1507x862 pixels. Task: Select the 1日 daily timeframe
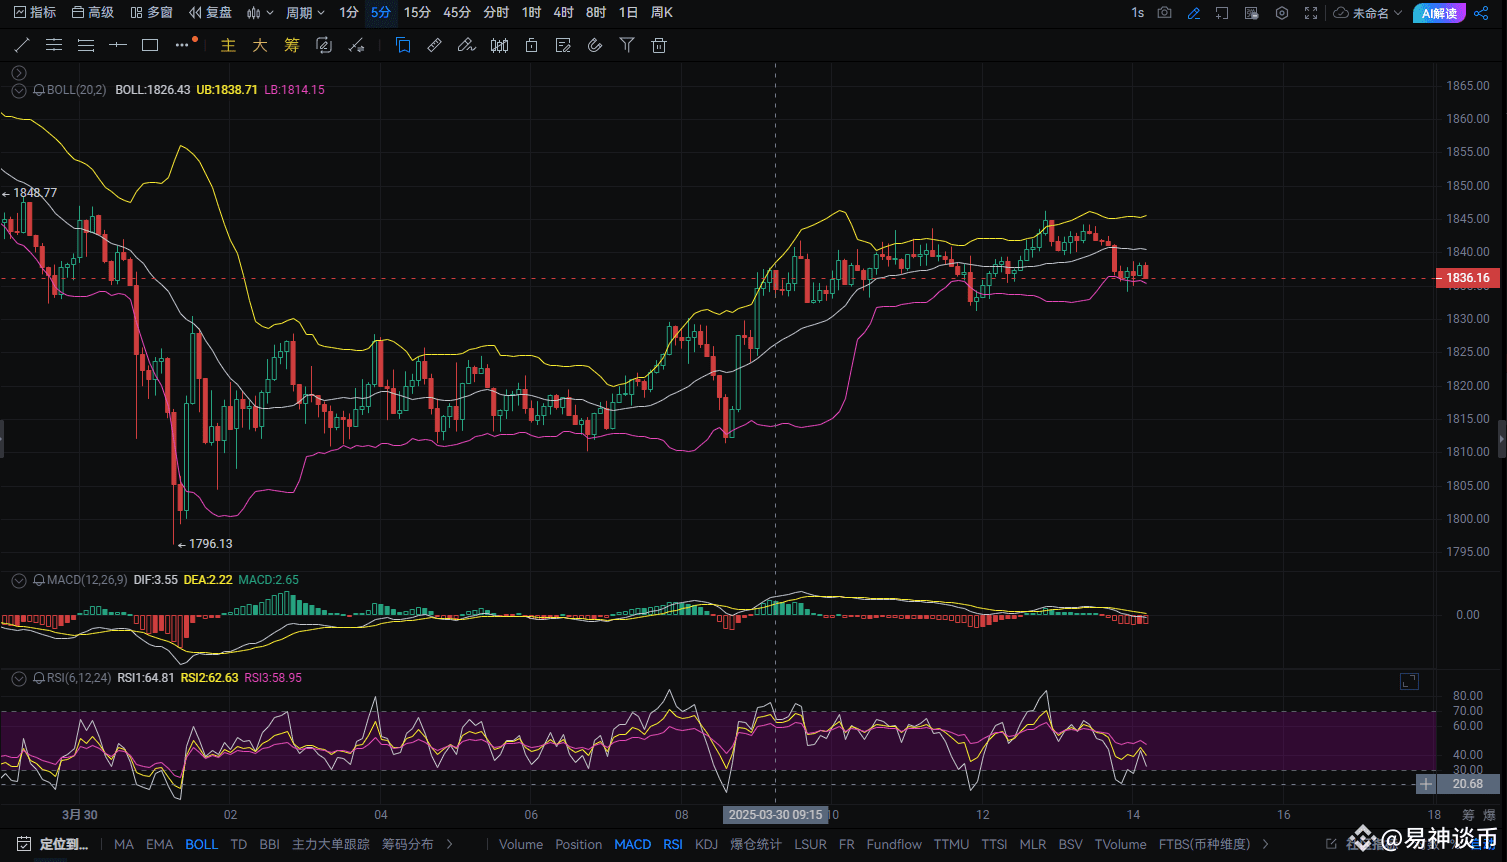coord(628,13)
